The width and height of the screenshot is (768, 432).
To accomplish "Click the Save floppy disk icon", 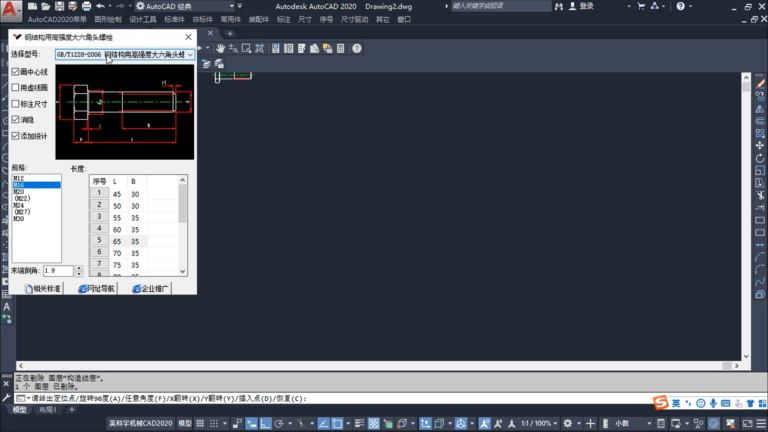I will click(59, 6).
